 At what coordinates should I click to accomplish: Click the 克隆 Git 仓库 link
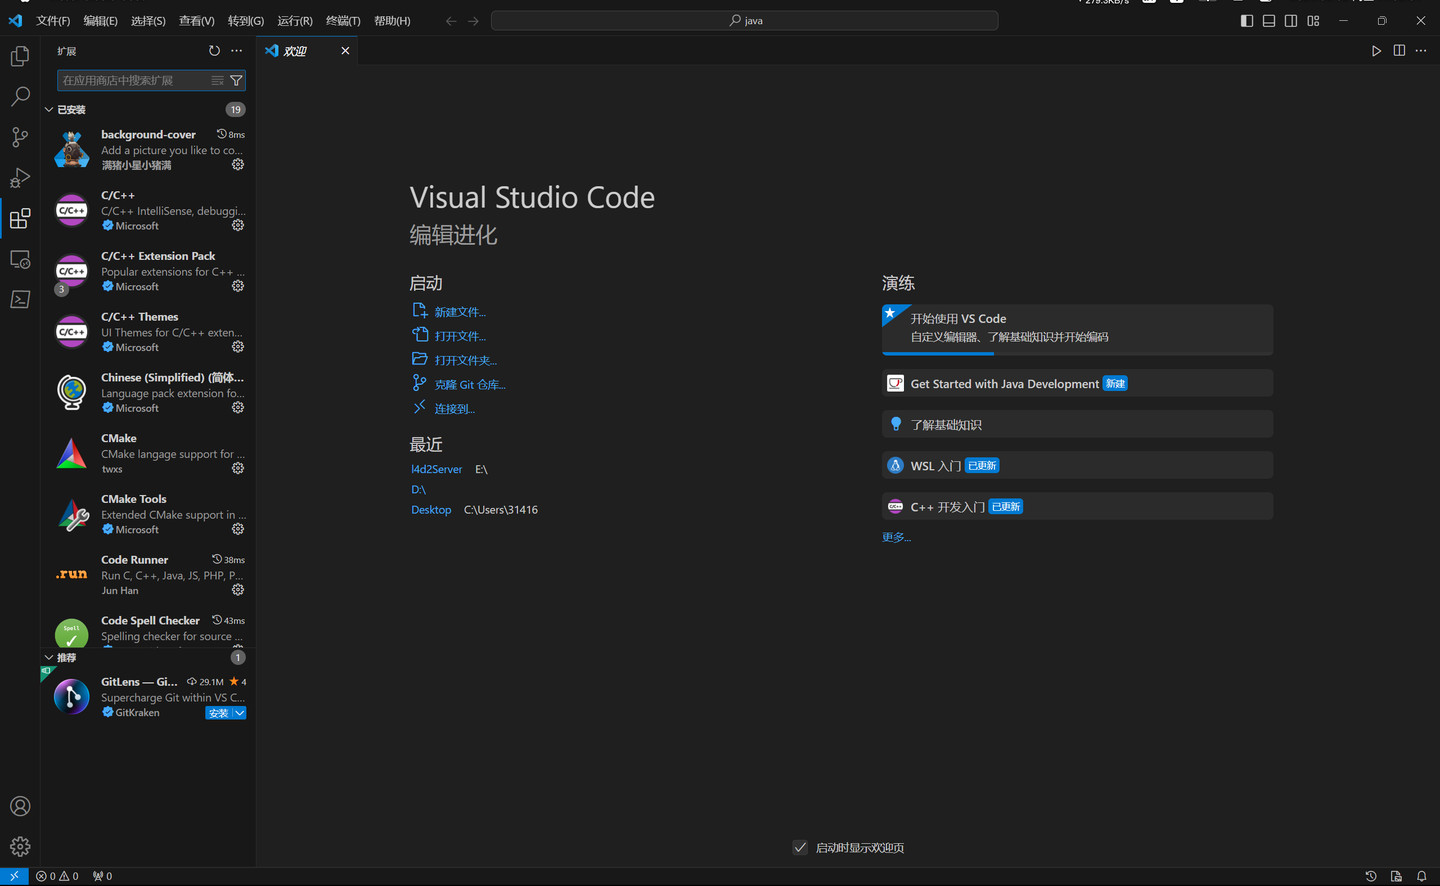point(470,383)
